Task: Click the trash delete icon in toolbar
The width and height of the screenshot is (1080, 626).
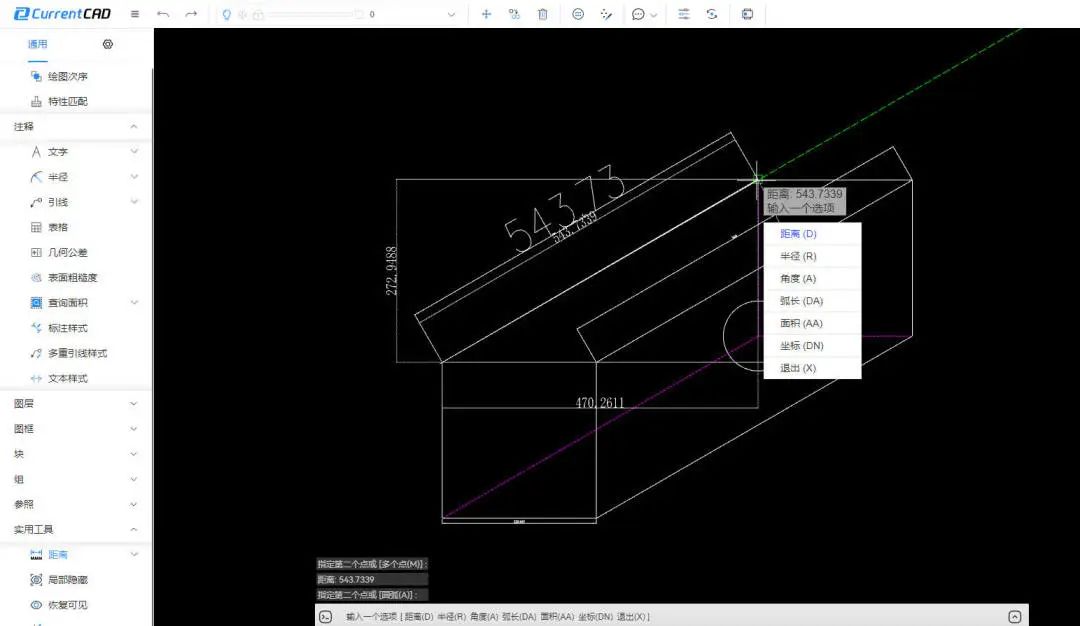Action: click(542, 15)
